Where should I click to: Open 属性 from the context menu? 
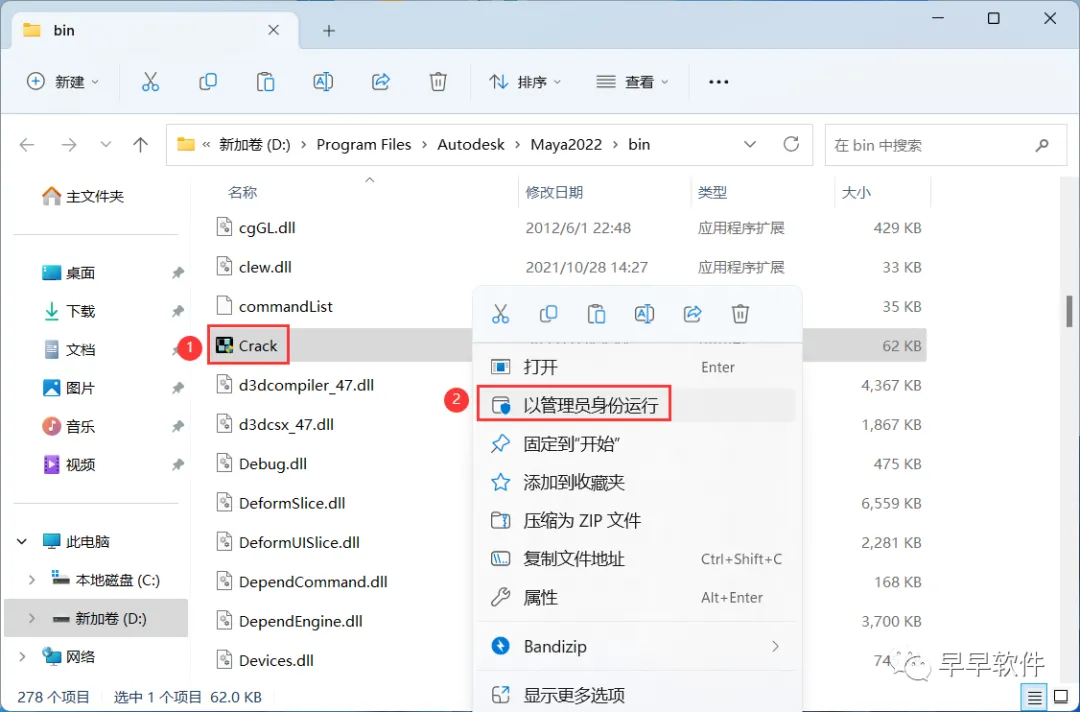[x=638, y=598]
